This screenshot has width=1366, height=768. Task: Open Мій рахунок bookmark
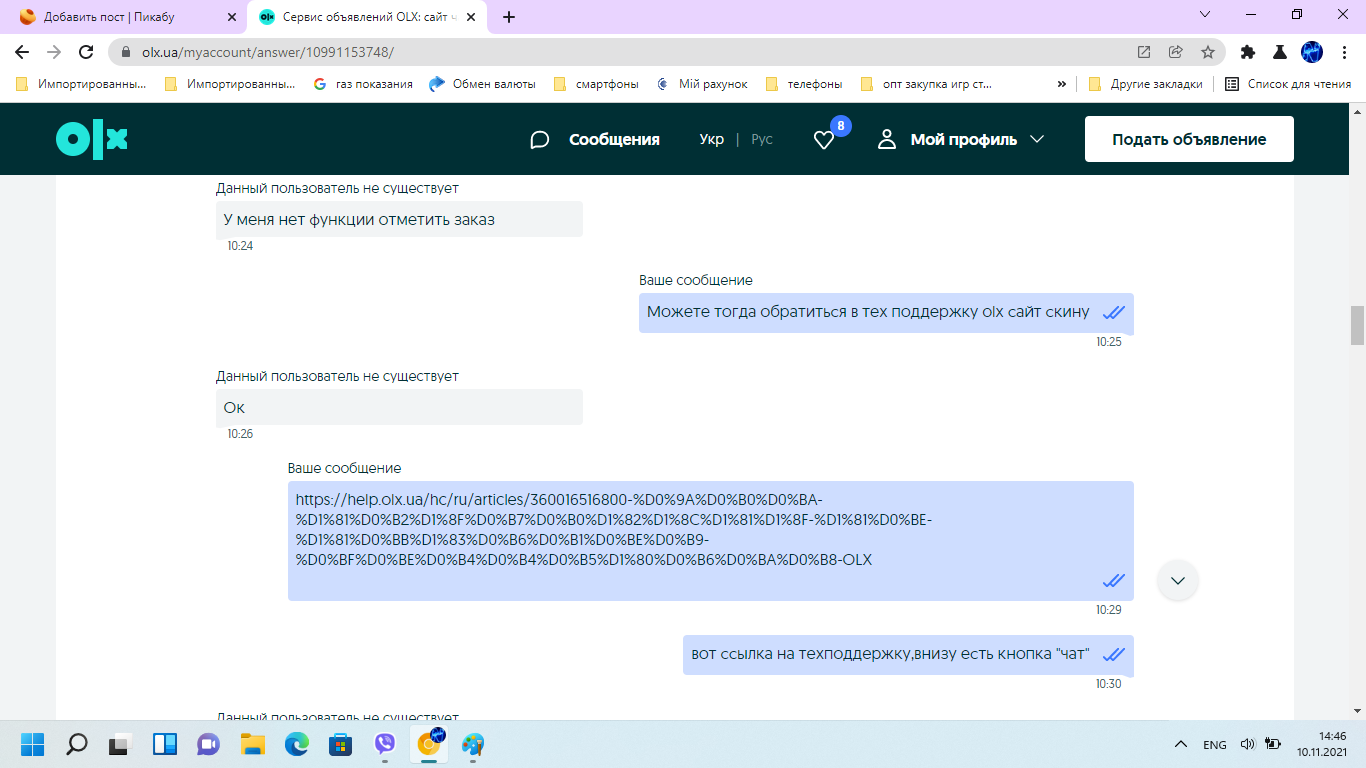702,84
